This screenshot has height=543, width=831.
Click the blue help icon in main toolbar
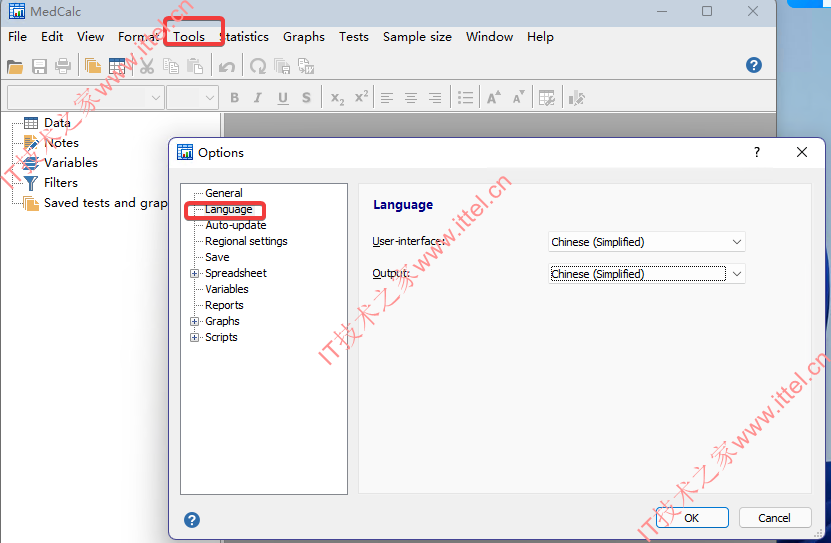point(754,65)
